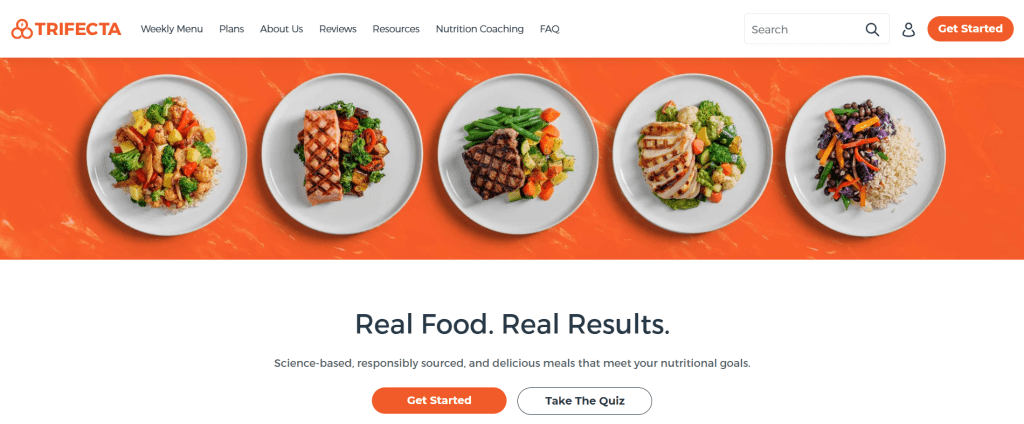The height and width of the screenshot is (424, 1024).
Task: Open the user account profile icon
Action: tap(908, 29)
